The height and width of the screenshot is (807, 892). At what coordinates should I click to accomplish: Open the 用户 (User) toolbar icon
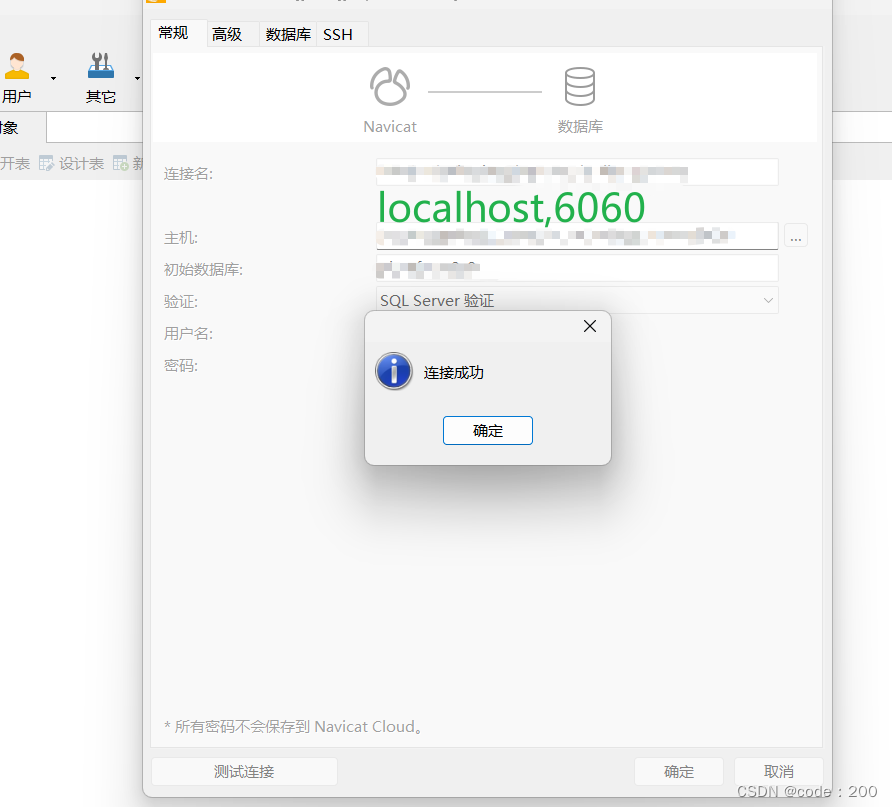click(x=17, y=66)
